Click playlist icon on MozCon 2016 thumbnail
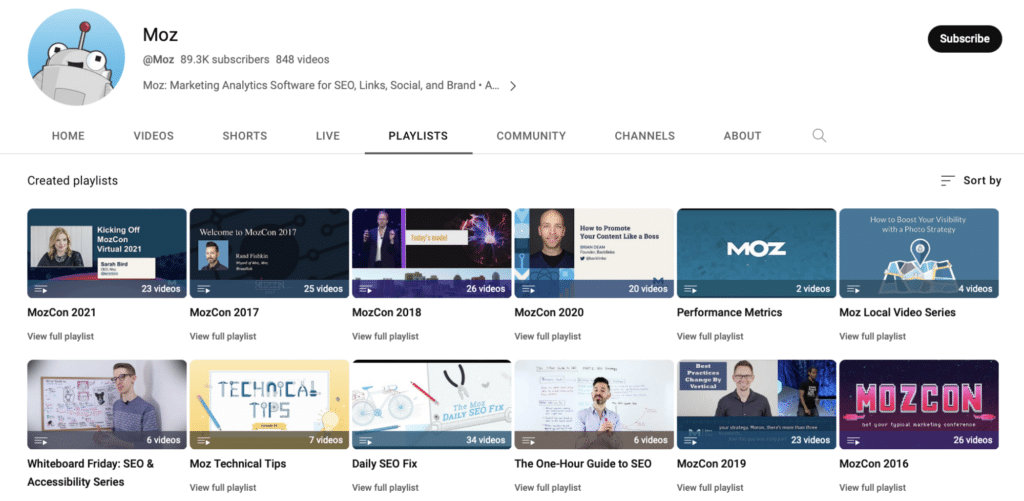 [854, 440]
